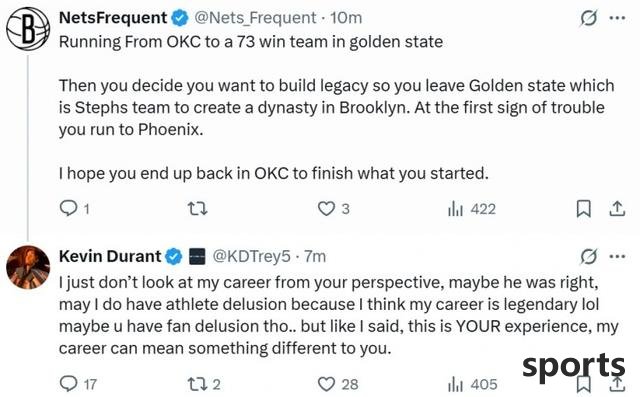The height and width of the screenshot is (397, 640).
Task: Click affiliate badge beside Kevin Durant
Action: coord(197,257)
